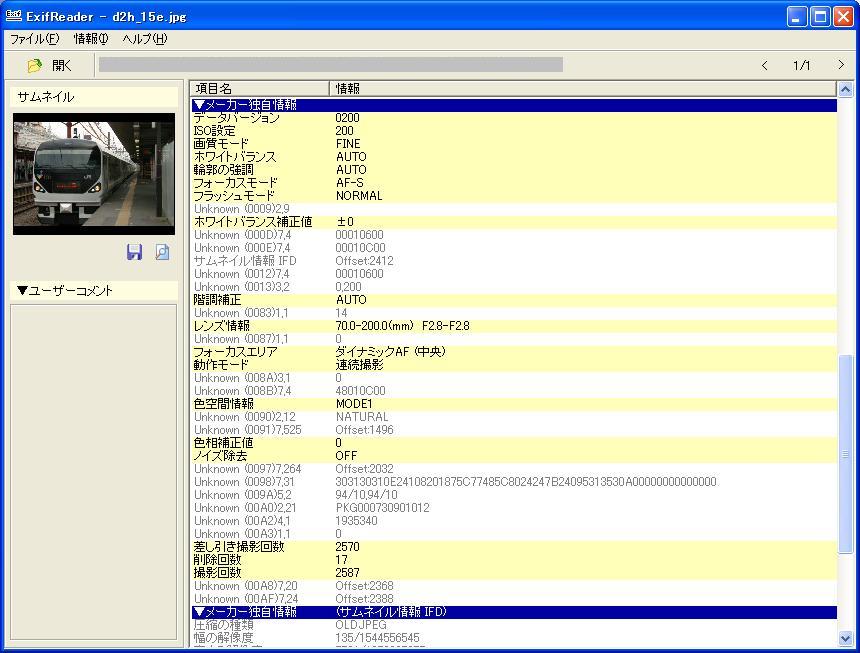Image resolution: width=860 pixels, height=653 pixels.
Task: Go to next image arrow
Action: tap(841, 65)
